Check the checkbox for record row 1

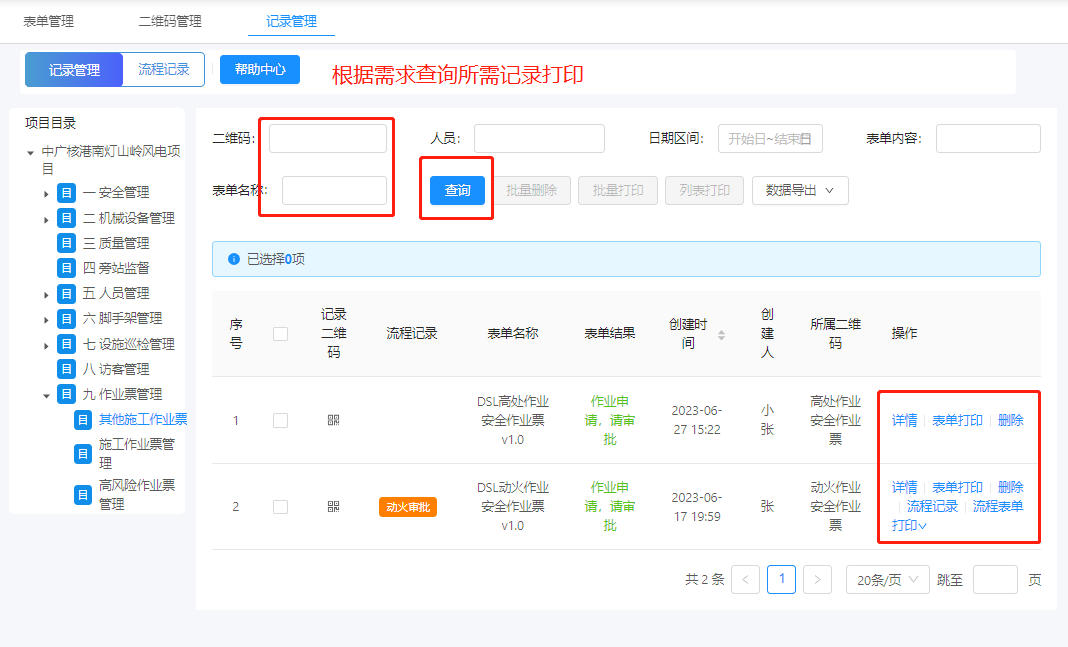[280, 419]
